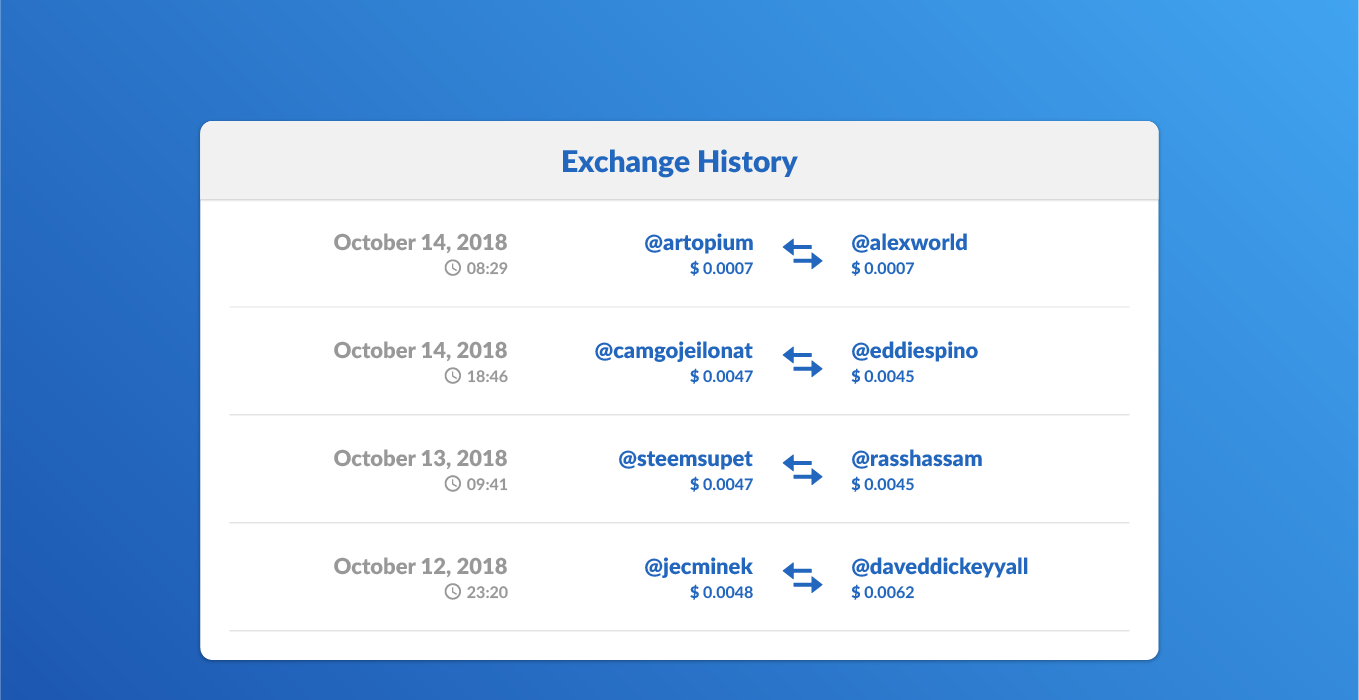Open the @artopium profile link
Screen dimensions: 1359x700
699,243
